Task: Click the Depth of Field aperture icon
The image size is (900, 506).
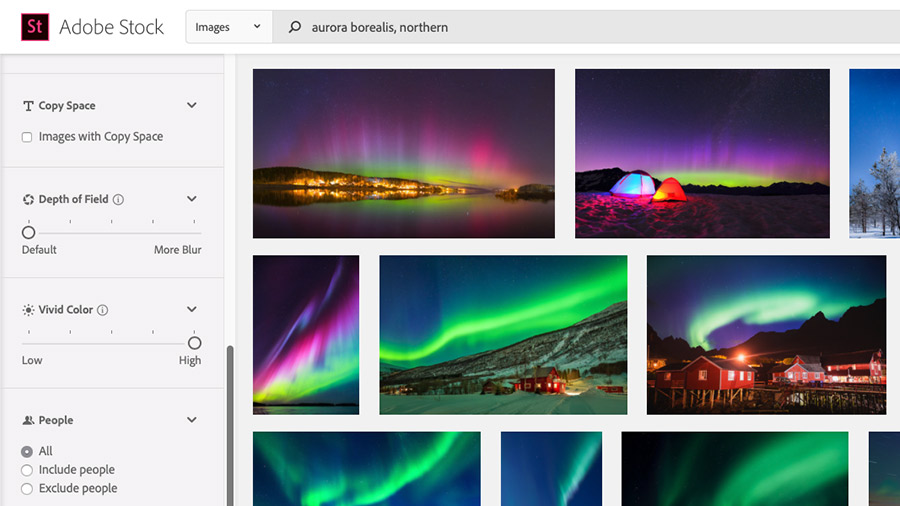Action: coord(28,200)
